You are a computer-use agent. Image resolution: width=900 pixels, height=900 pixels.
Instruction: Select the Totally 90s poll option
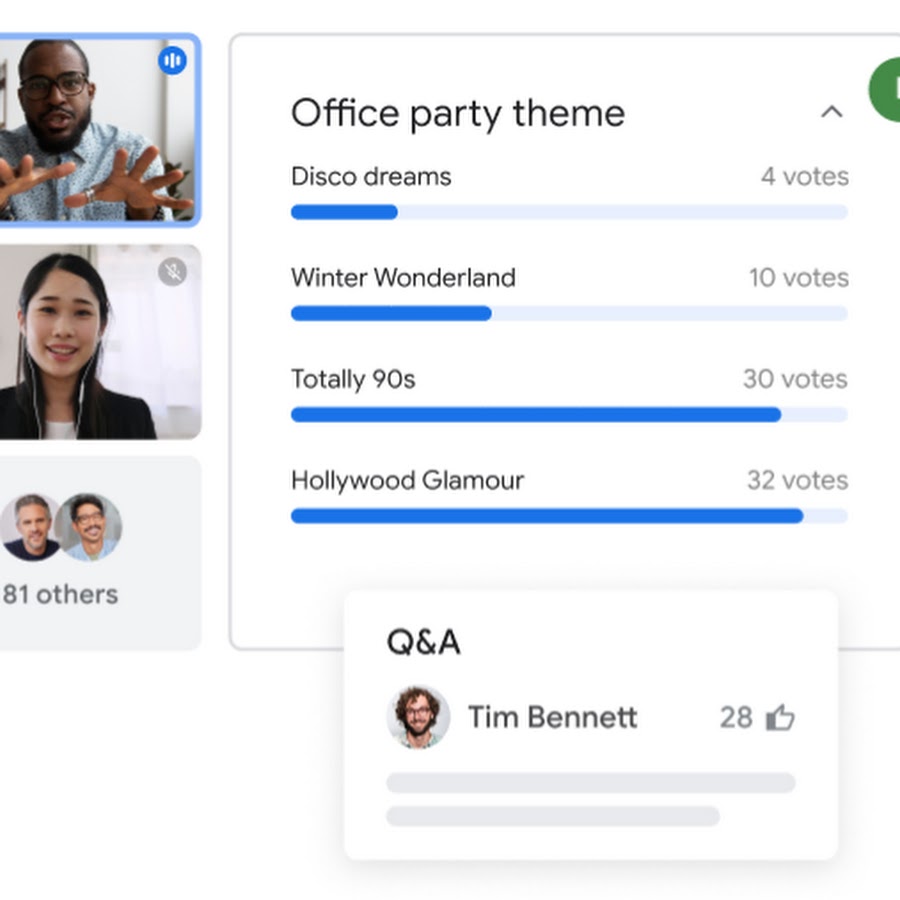pos(569,395)
